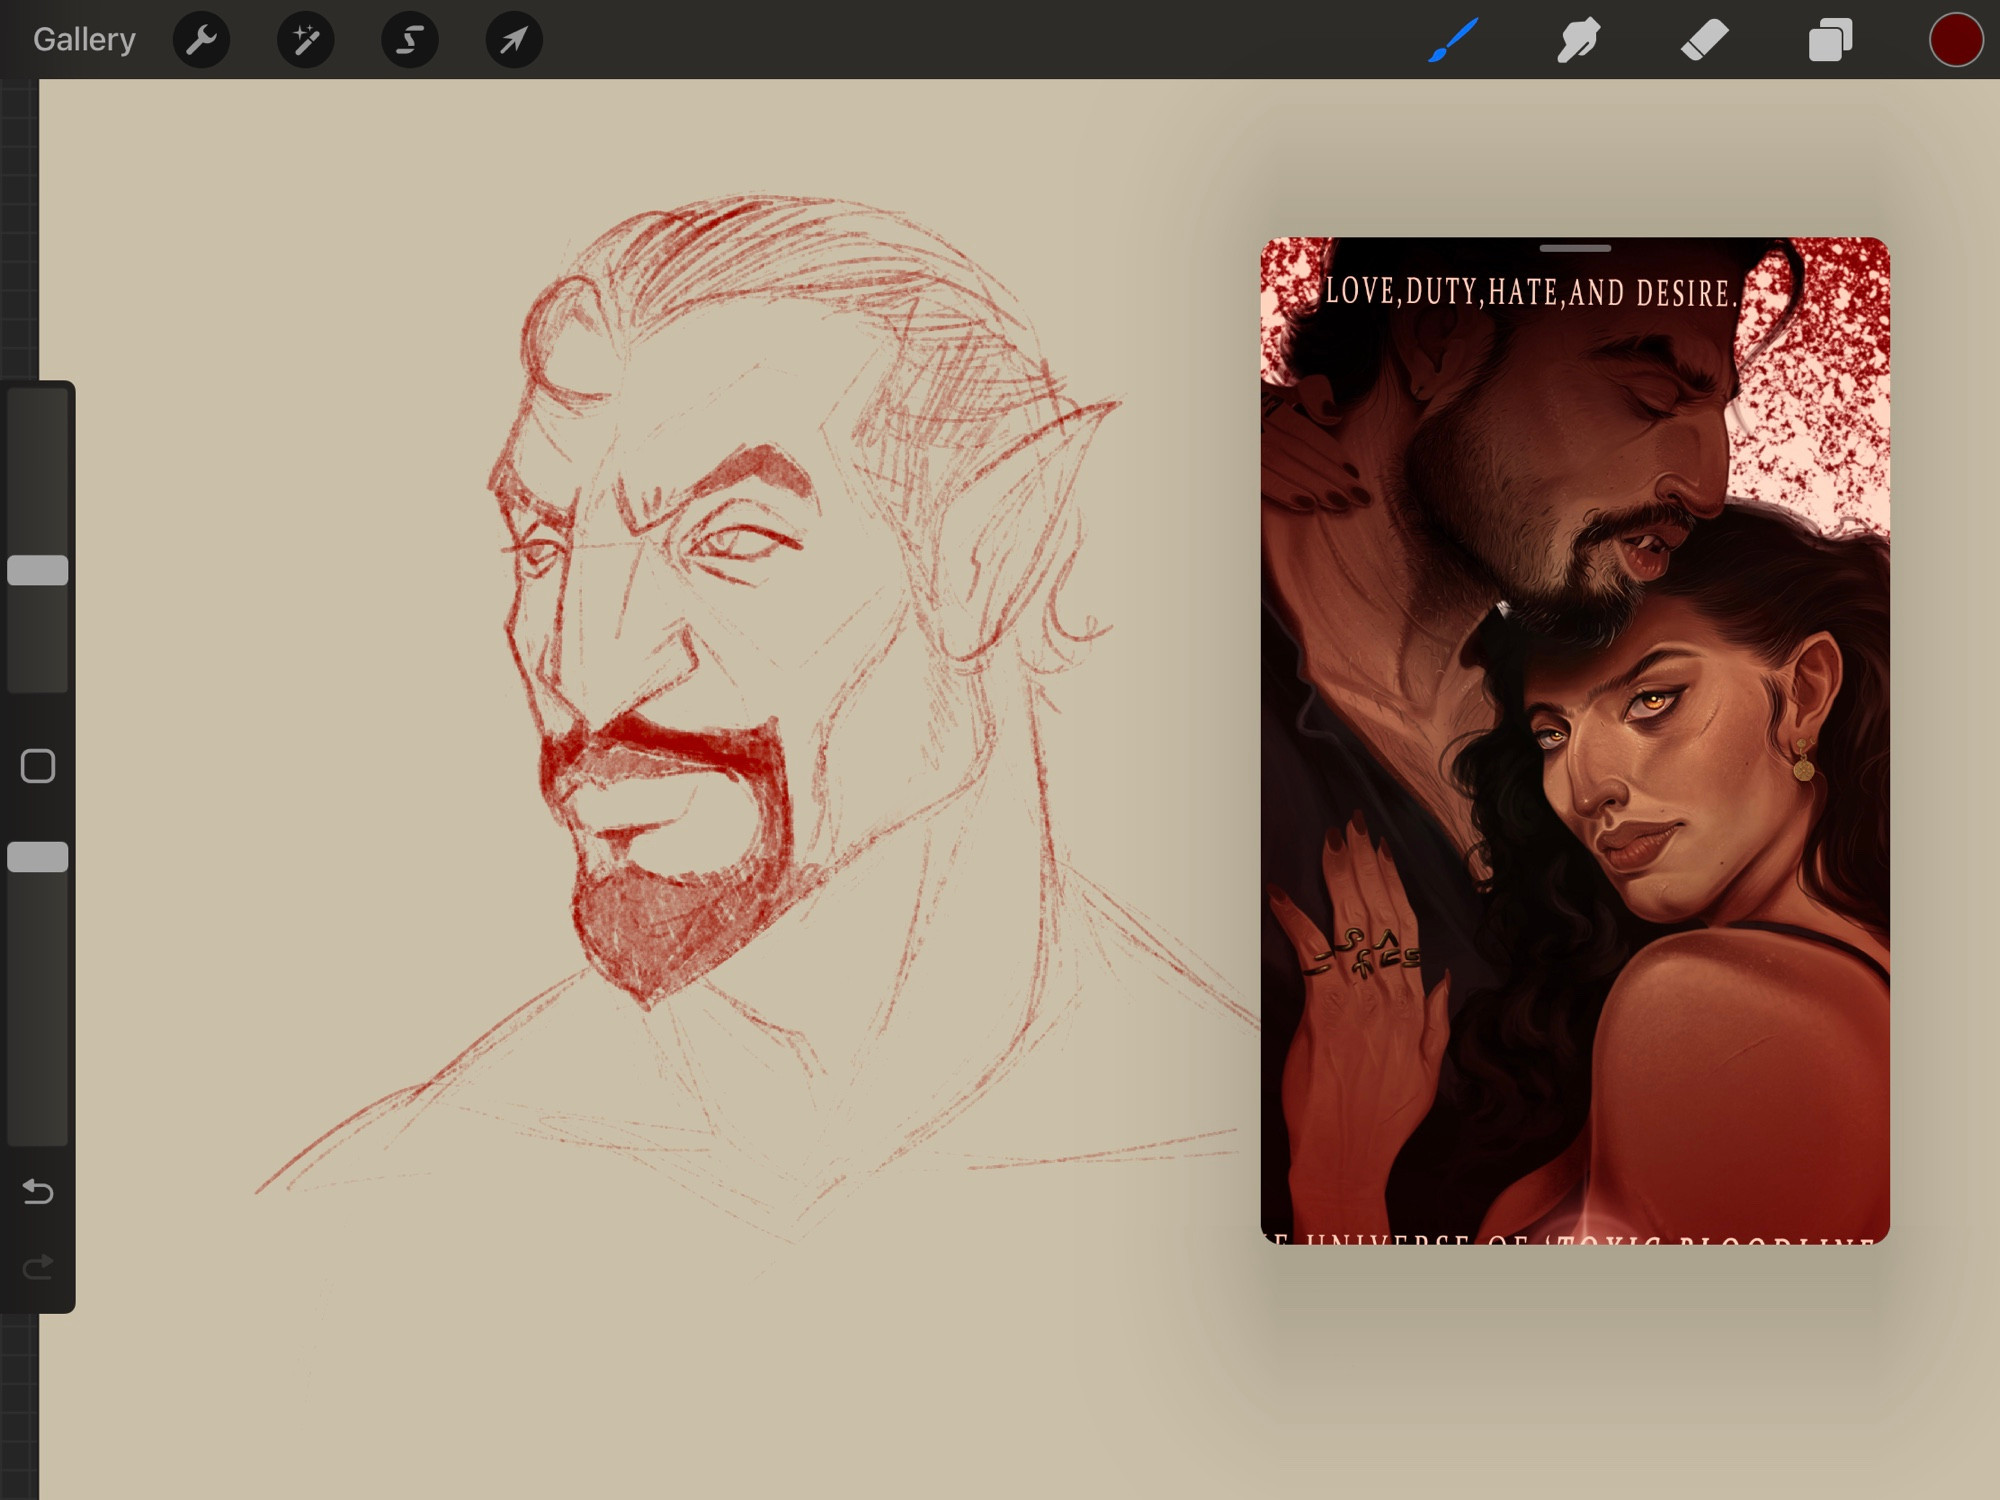Return to the Gallery
The width and height of the screenshot is (2000, 1500).
coord(84,40)
